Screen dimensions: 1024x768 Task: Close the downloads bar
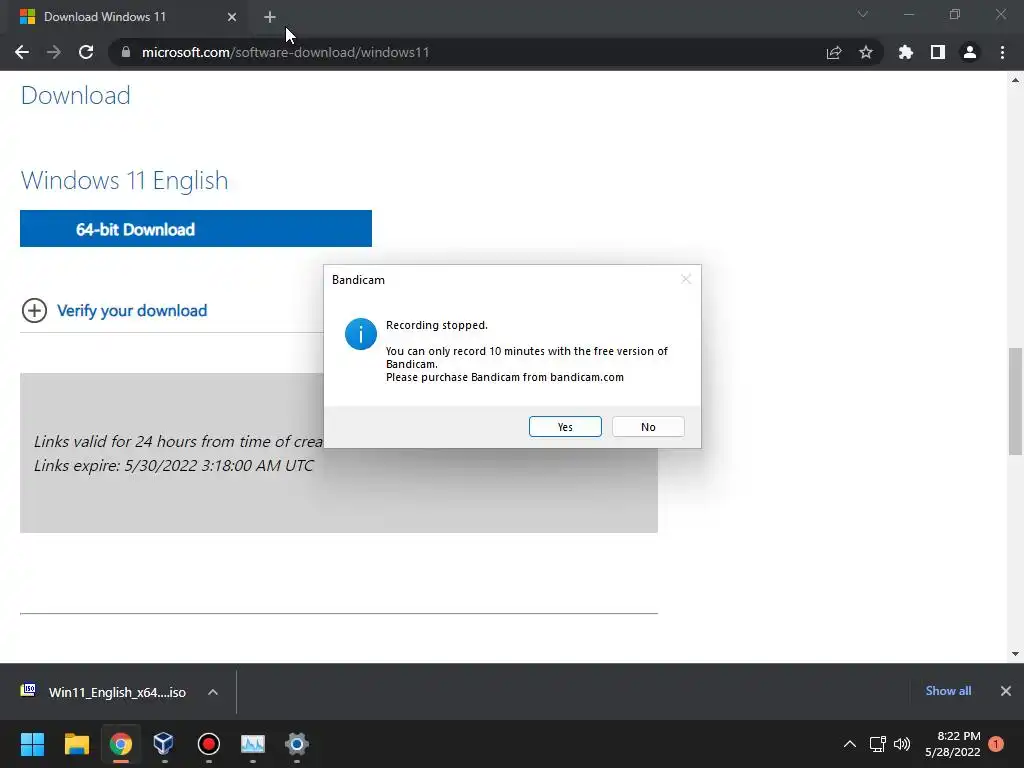1006,691
